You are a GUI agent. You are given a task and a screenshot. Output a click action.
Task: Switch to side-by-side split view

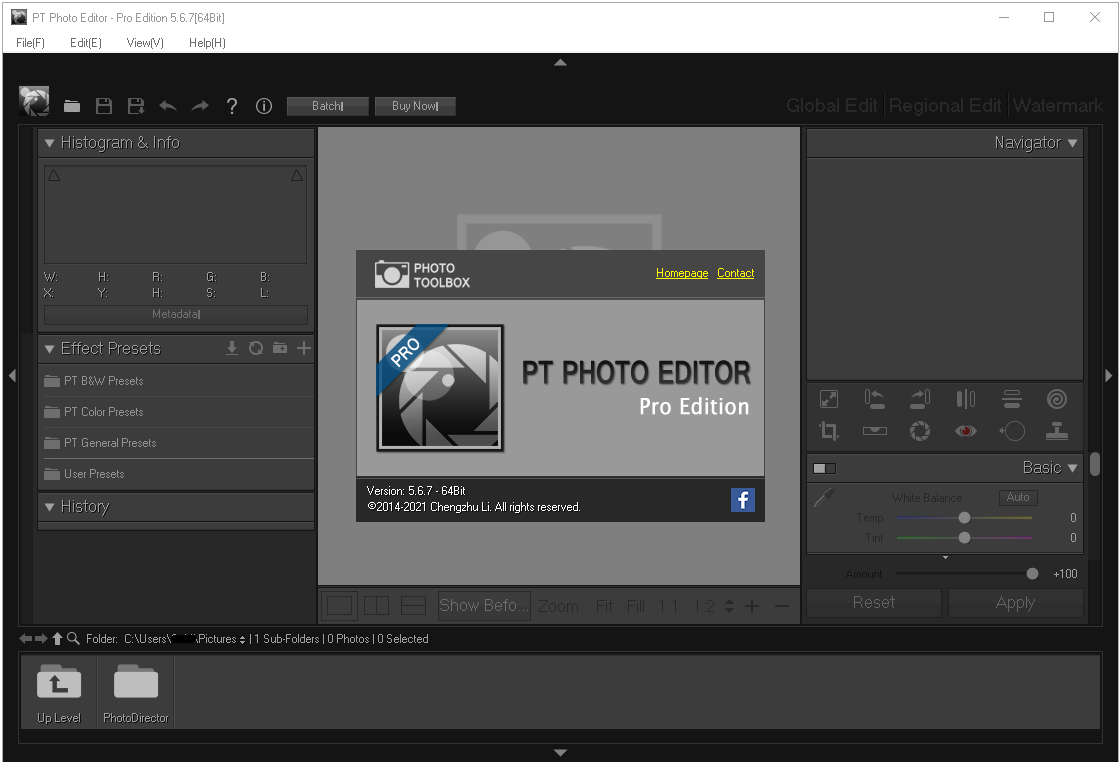click(376, 605)
